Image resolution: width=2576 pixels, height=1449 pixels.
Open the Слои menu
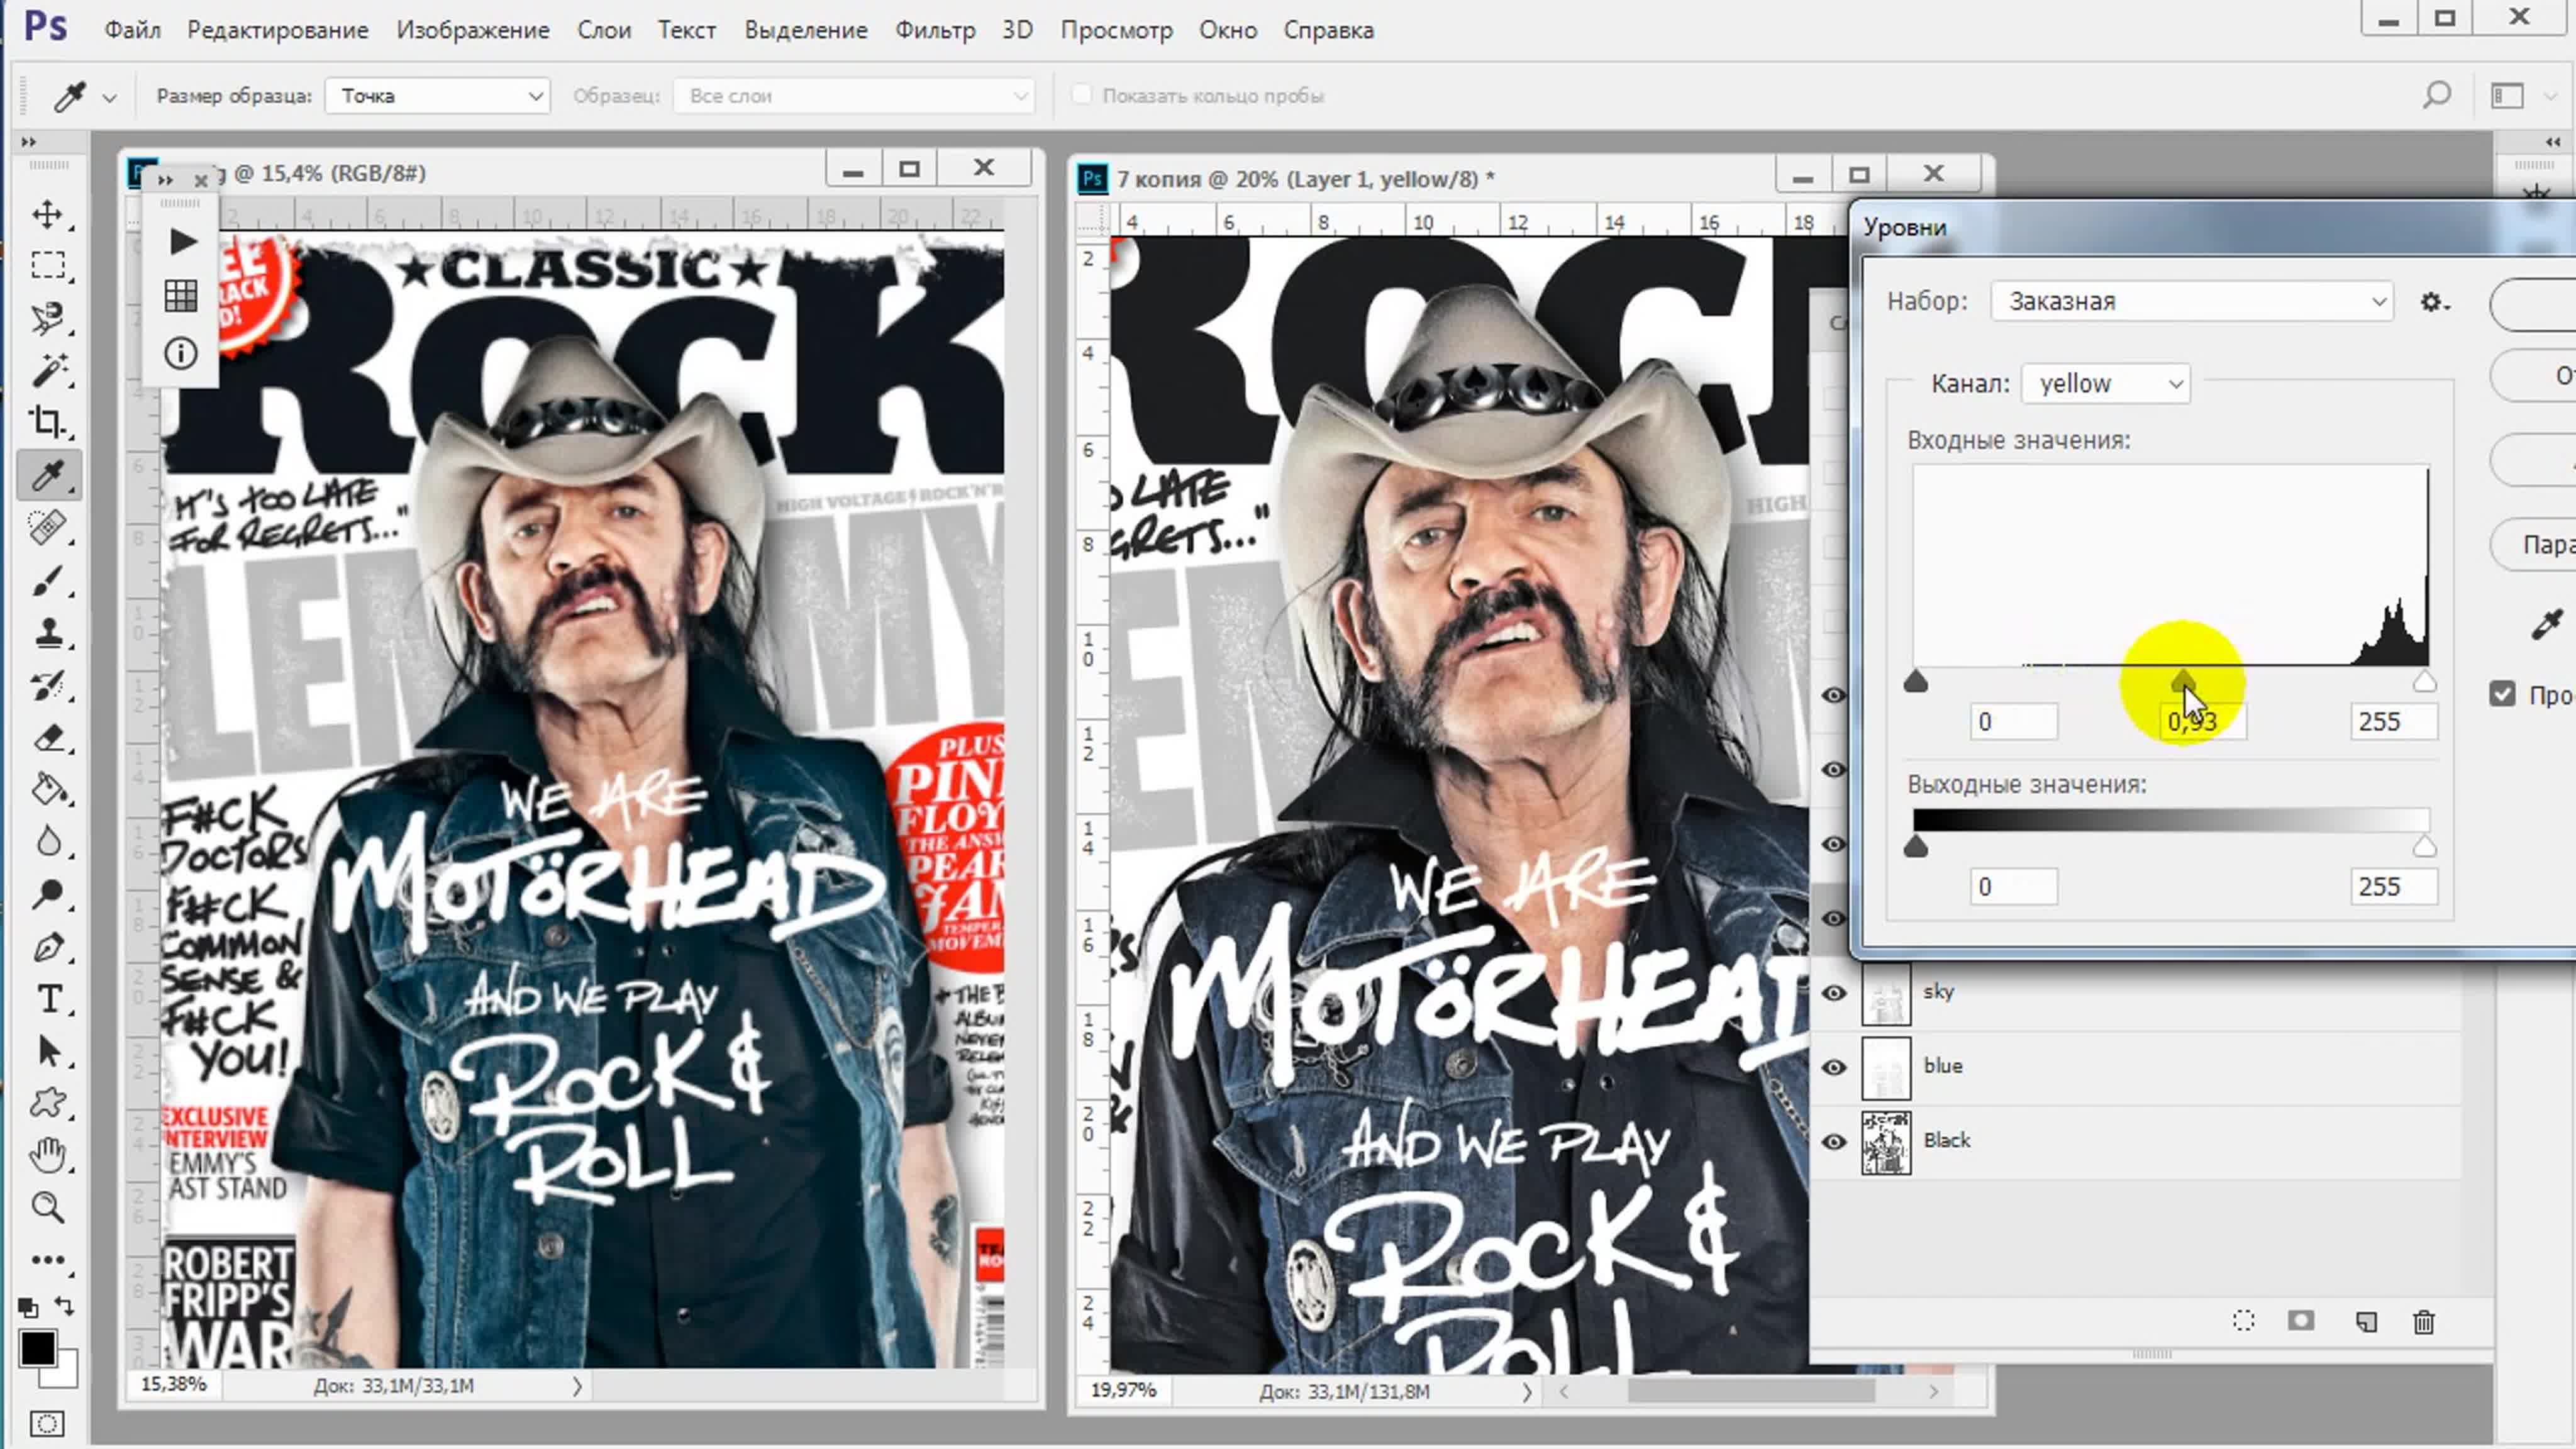point(604,30)
